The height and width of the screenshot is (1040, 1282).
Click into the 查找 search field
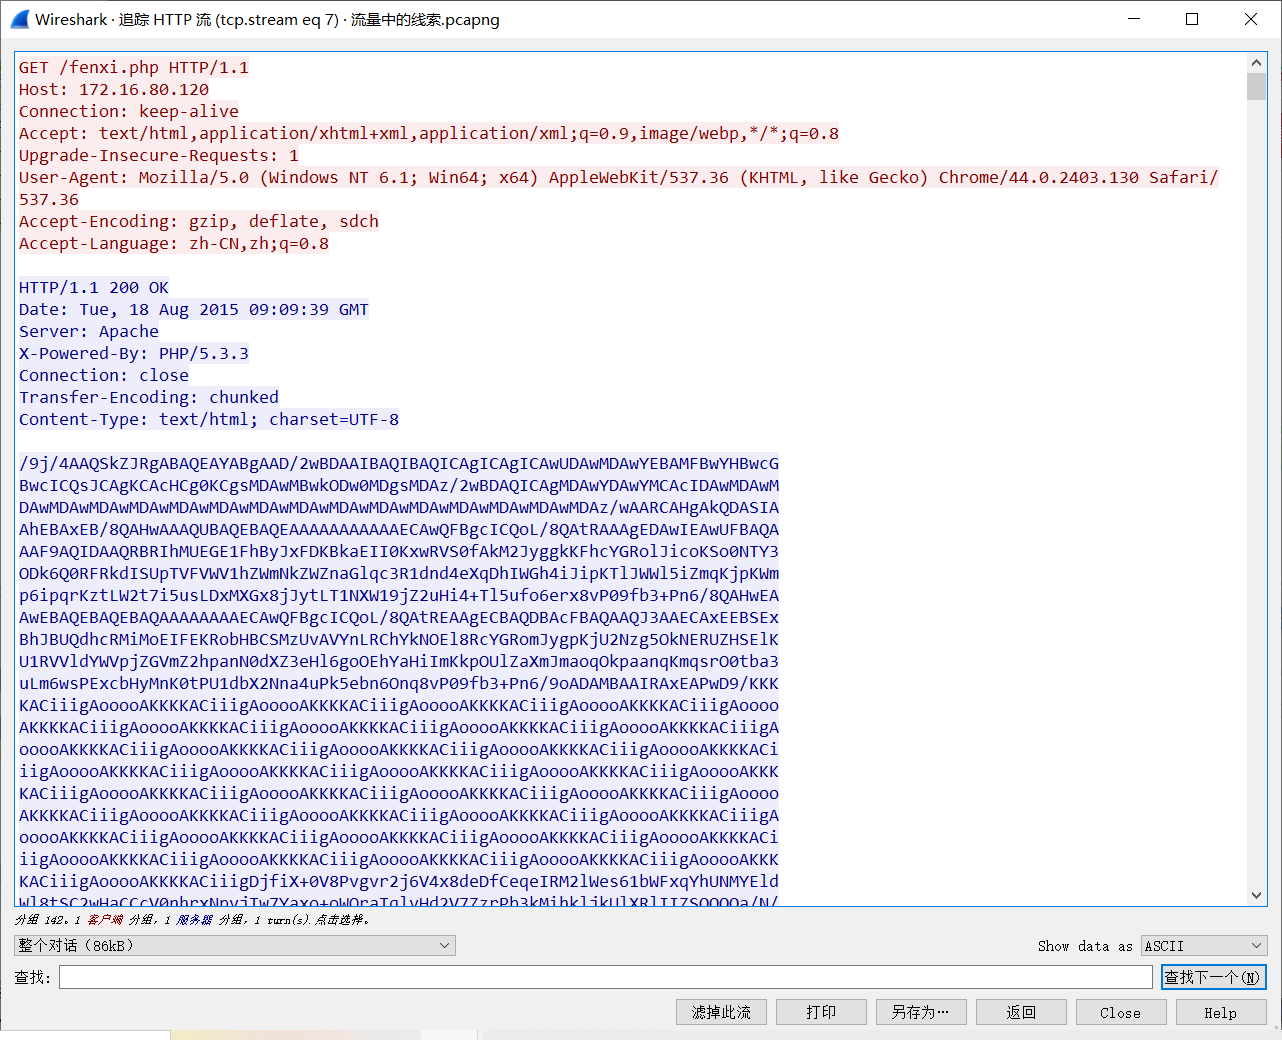point(606,977)
